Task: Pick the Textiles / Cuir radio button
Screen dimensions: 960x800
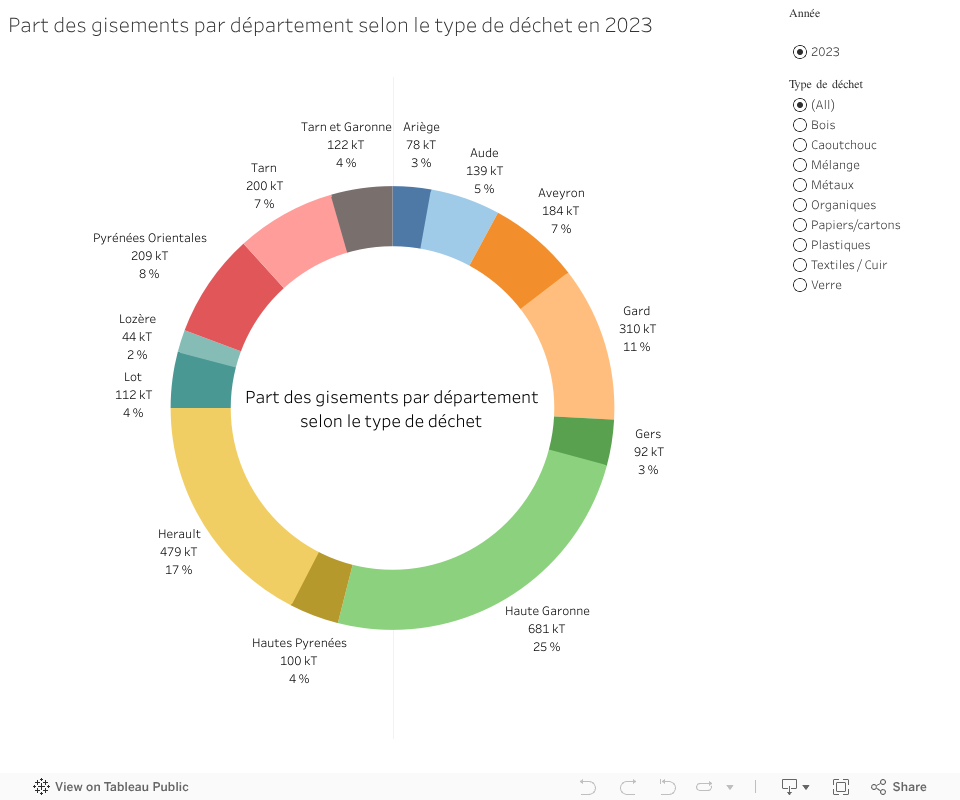Action: point(800,265)
